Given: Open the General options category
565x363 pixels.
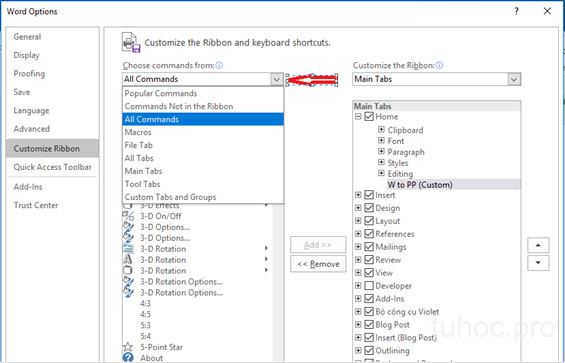Looking at the screenshot, I should [x=52, y=37].
